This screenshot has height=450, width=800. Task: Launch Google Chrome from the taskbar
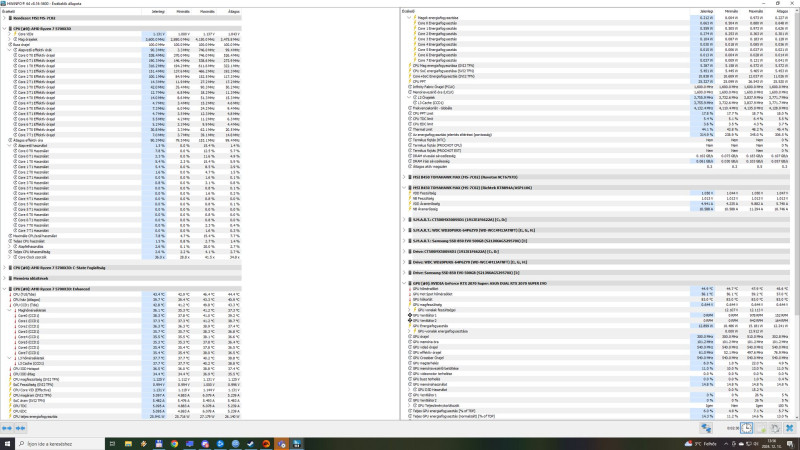point(174,444)
